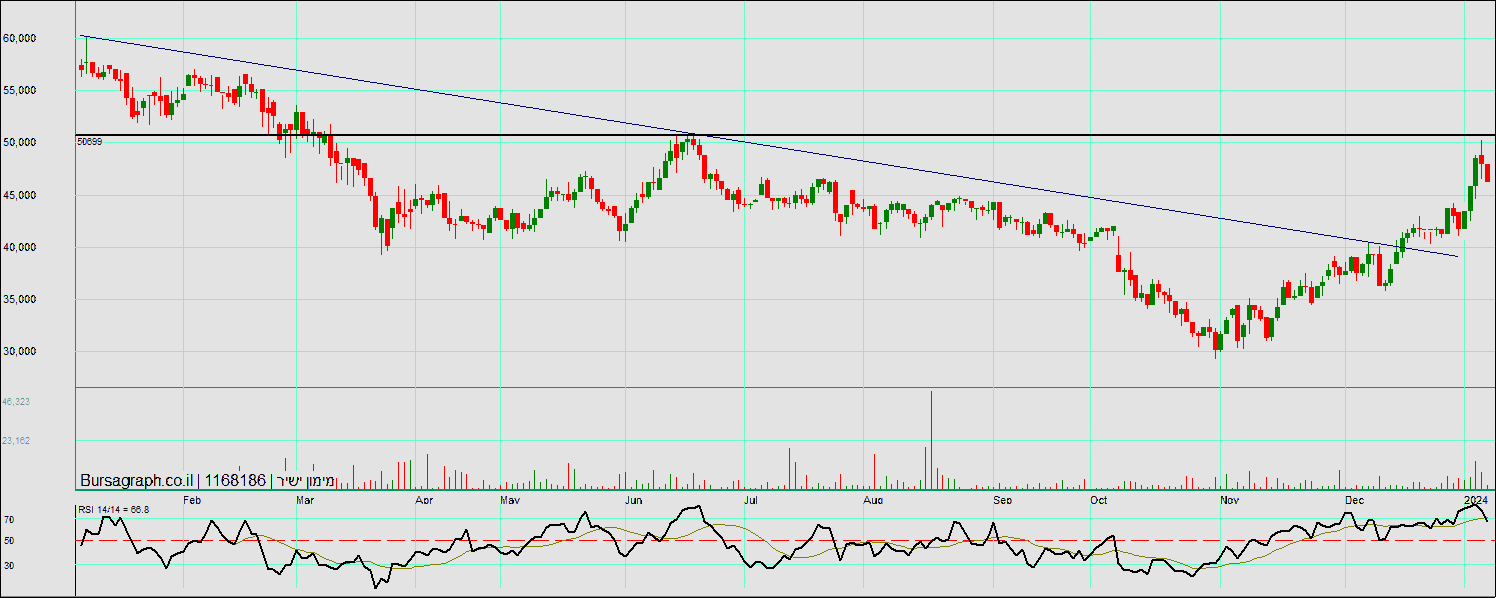1496x598 pixels.
Task: Click the 23,162 volume axis label
Action: point(15,440)
